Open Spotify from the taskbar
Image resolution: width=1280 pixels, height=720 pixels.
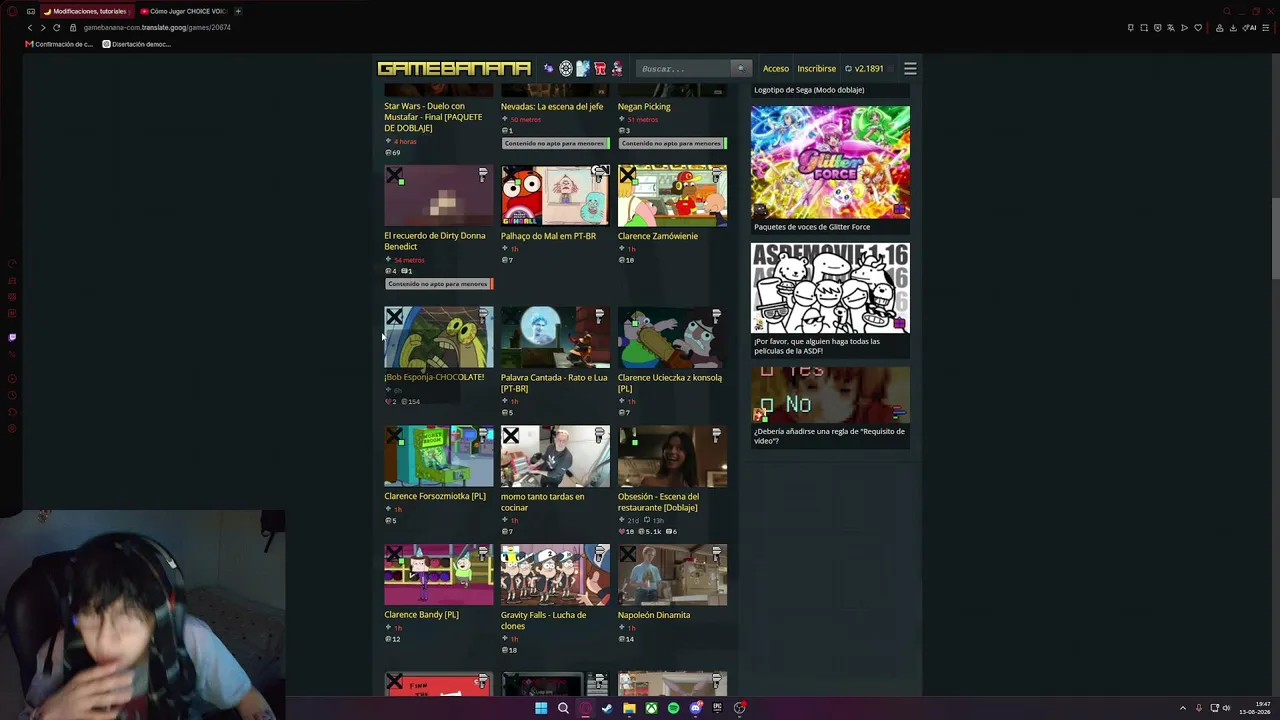click(x=673, y=708)
